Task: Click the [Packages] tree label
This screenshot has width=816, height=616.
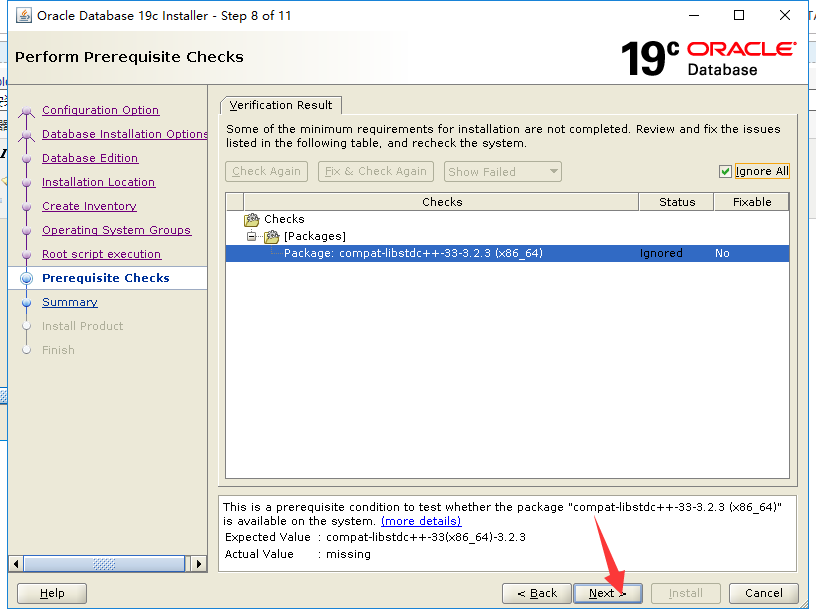Action: (315, 236)
